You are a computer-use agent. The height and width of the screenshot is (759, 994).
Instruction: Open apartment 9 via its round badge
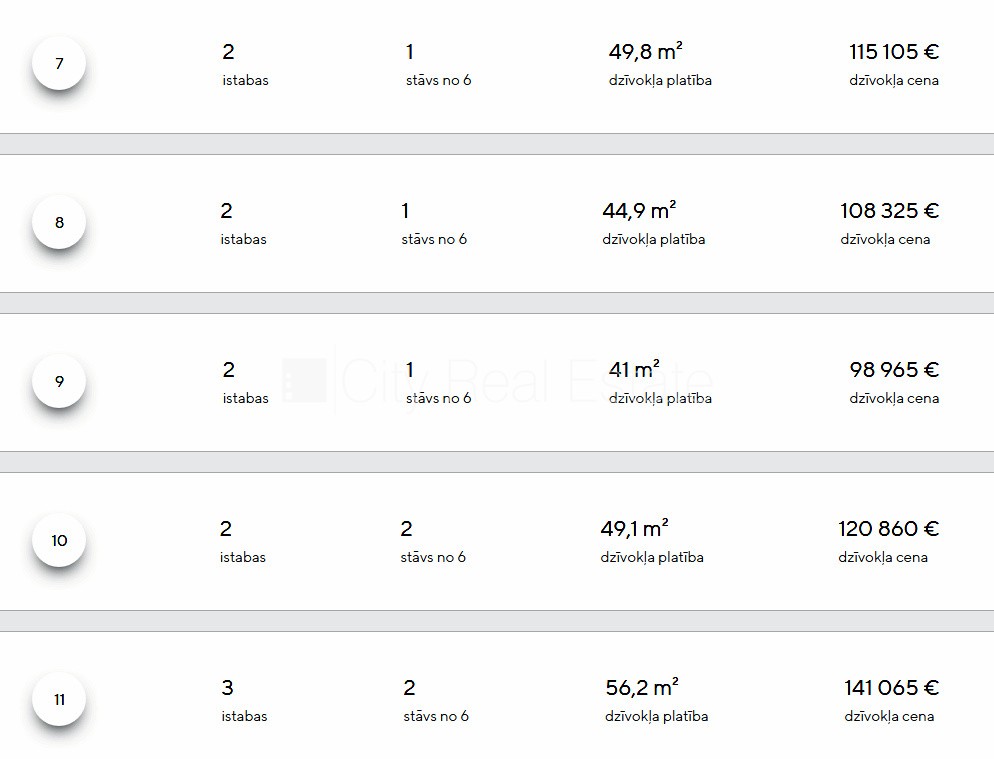(59, 381)
